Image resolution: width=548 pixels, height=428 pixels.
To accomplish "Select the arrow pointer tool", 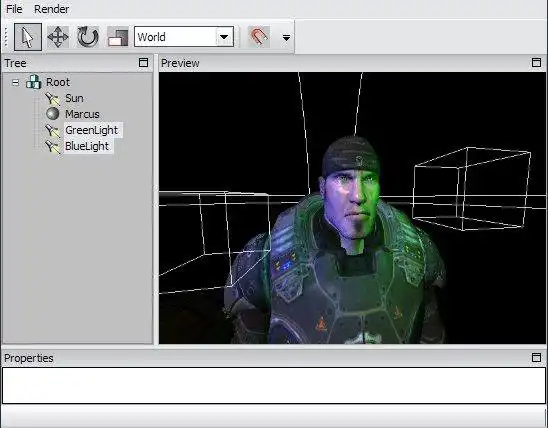I will point(28,37).
